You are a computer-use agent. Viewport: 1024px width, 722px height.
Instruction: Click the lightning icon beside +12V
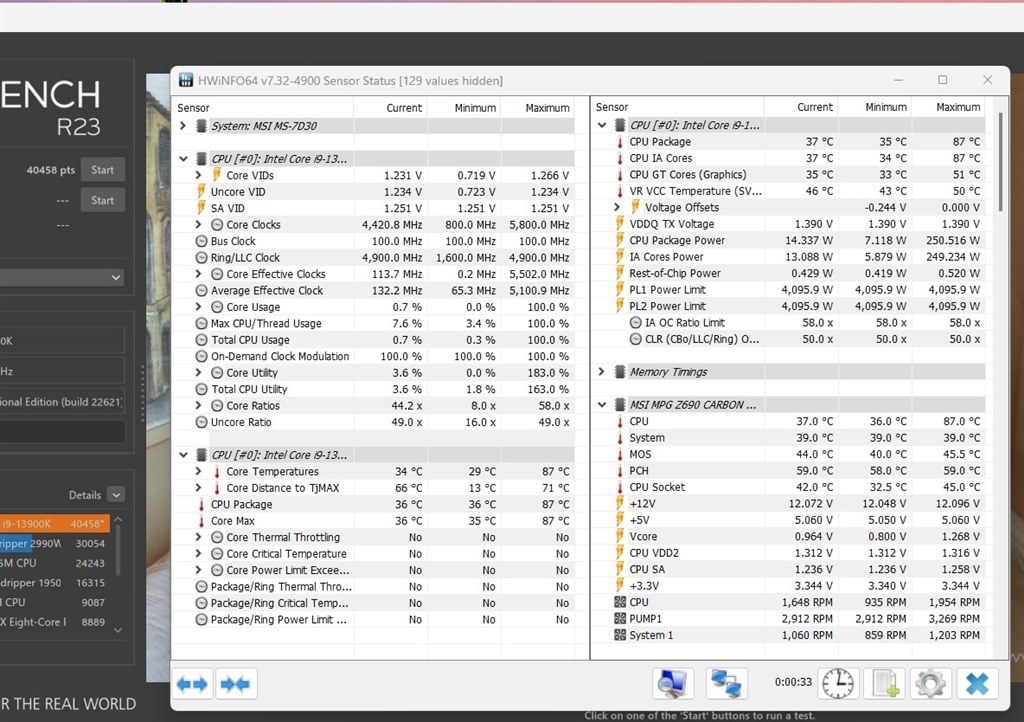tap(620, 503)
